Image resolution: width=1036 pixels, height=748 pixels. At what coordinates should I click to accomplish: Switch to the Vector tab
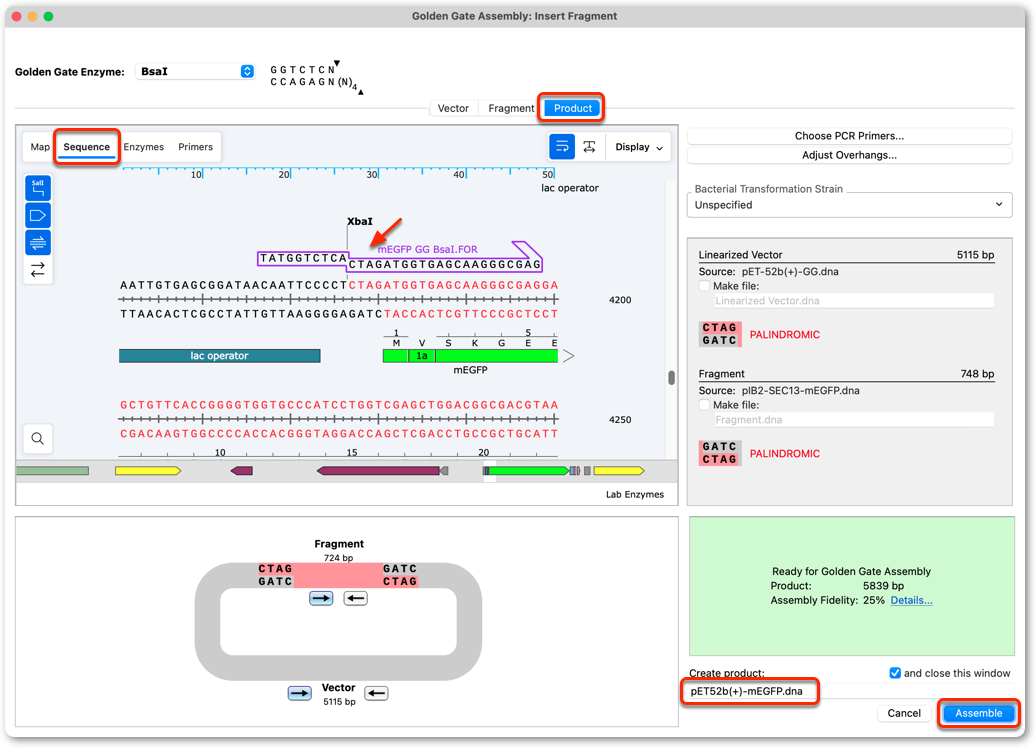tap(453, 108)
